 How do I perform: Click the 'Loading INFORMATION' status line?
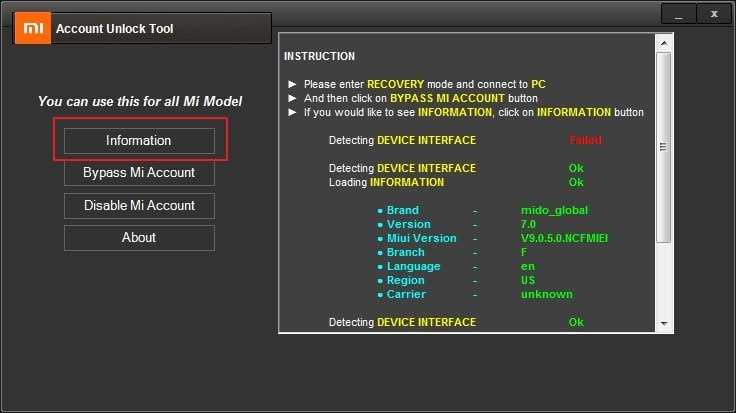pyautogui.click(x=386, y=182)
